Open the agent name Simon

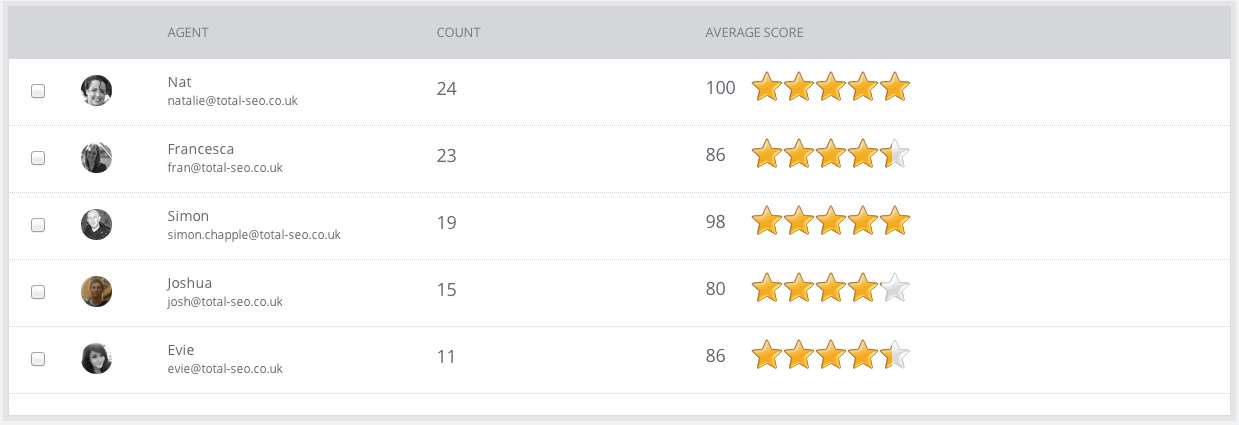point(188,216)
